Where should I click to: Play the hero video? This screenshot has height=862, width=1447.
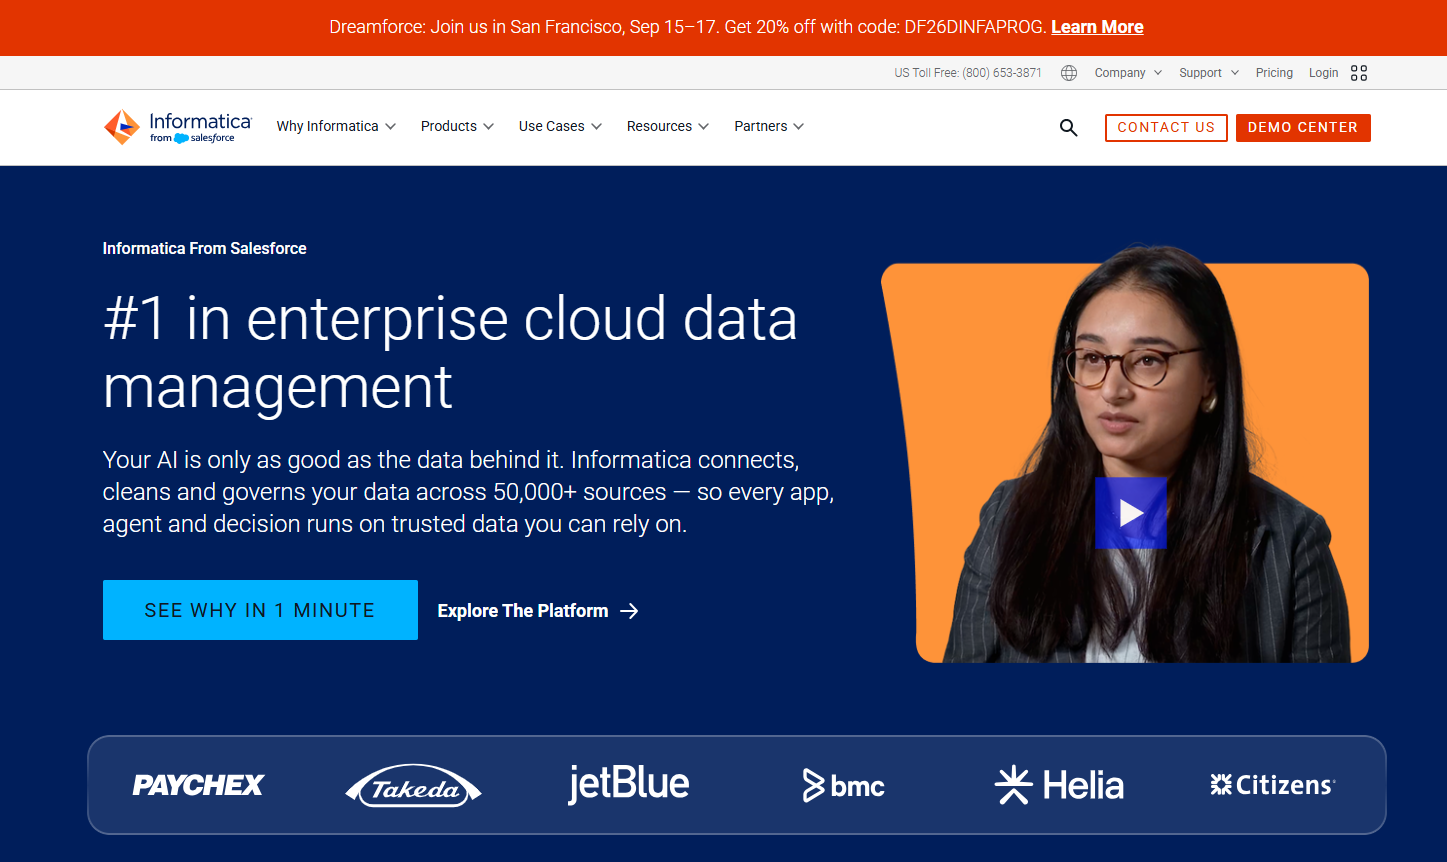(1131, 513)
